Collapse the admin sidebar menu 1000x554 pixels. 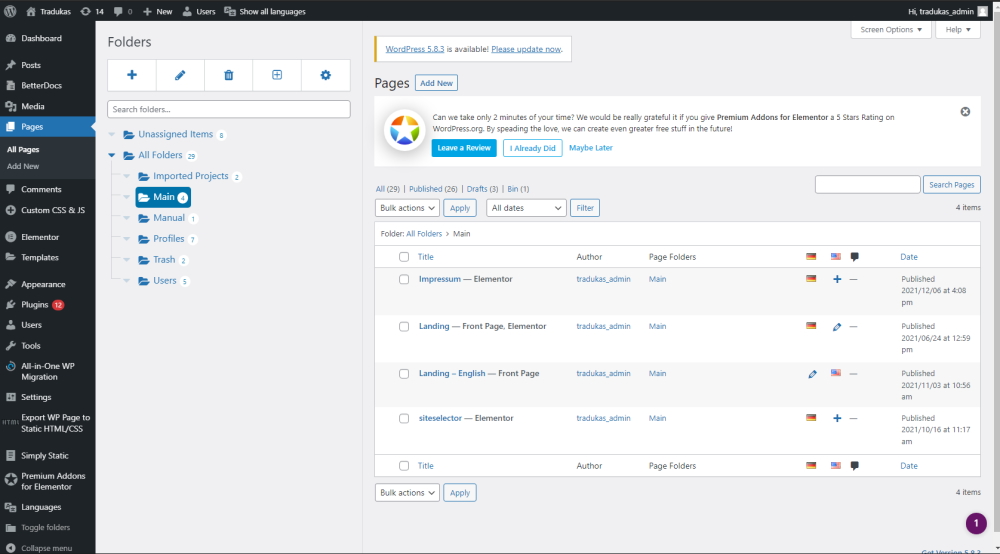pos(48,548)
